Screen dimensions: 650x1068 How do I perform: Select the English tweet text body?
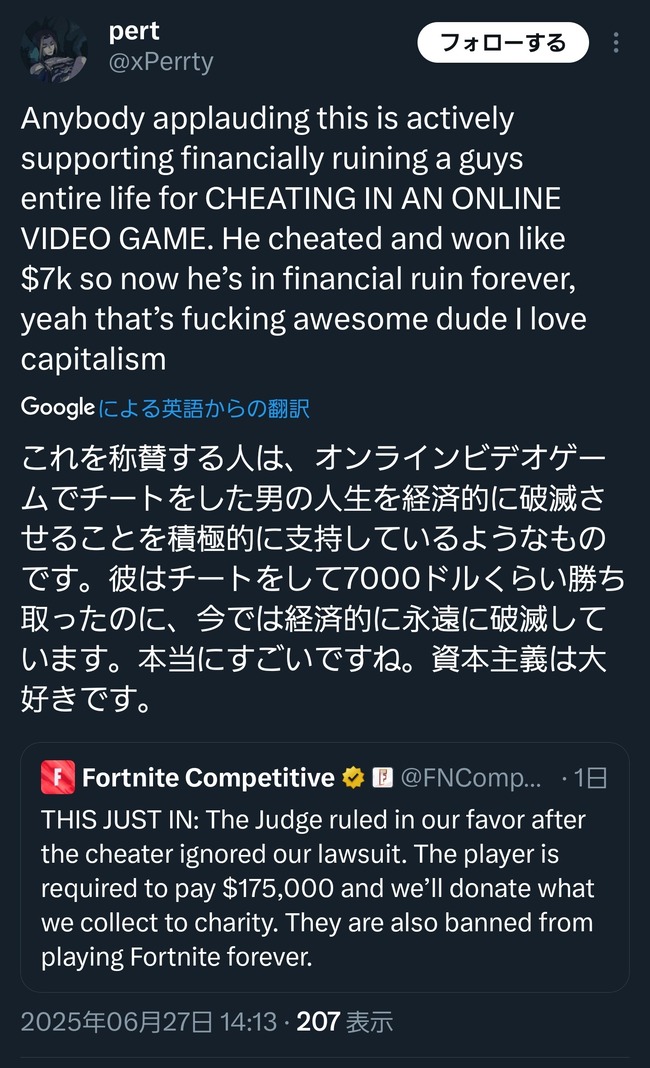click(300, 238)
